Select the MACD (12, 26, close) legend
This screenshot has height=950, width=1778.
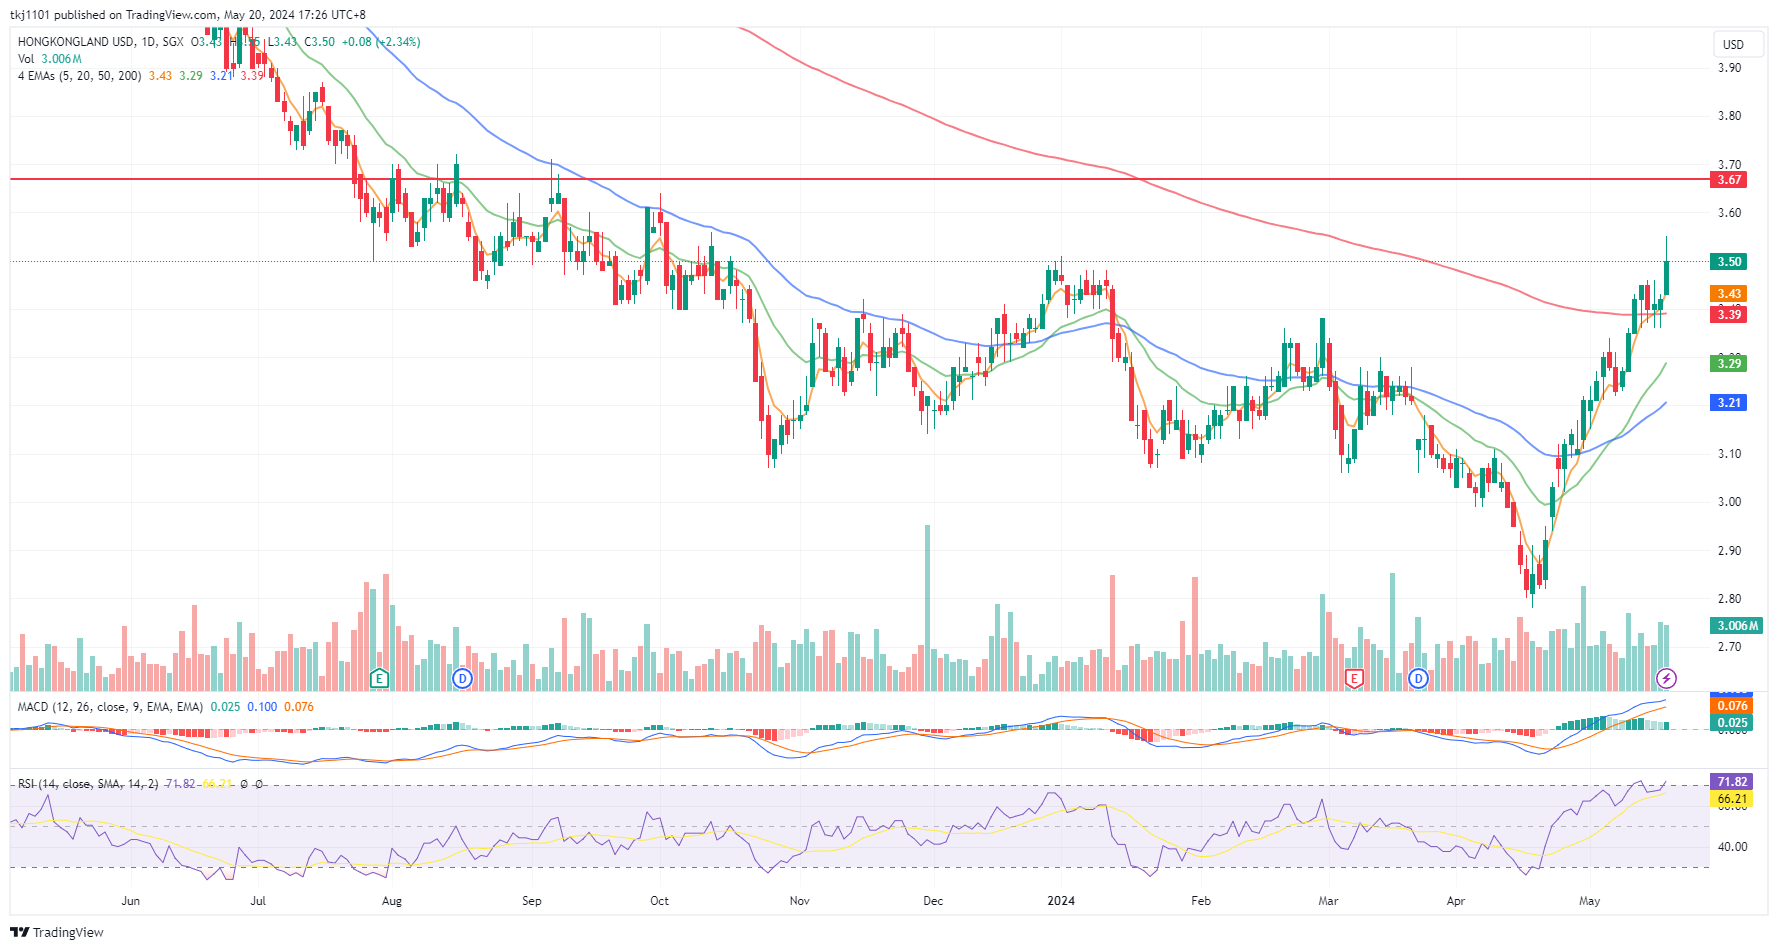(x=110, y=707)
